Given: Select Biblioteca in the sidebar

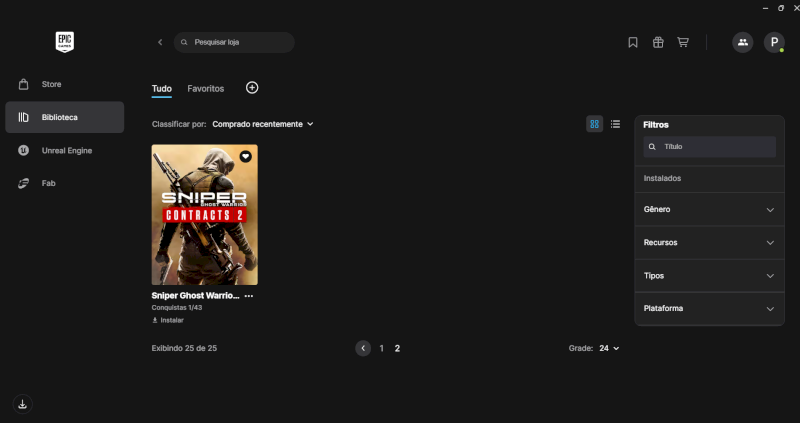Looking at the screenshot, I should tap(65, 117).
